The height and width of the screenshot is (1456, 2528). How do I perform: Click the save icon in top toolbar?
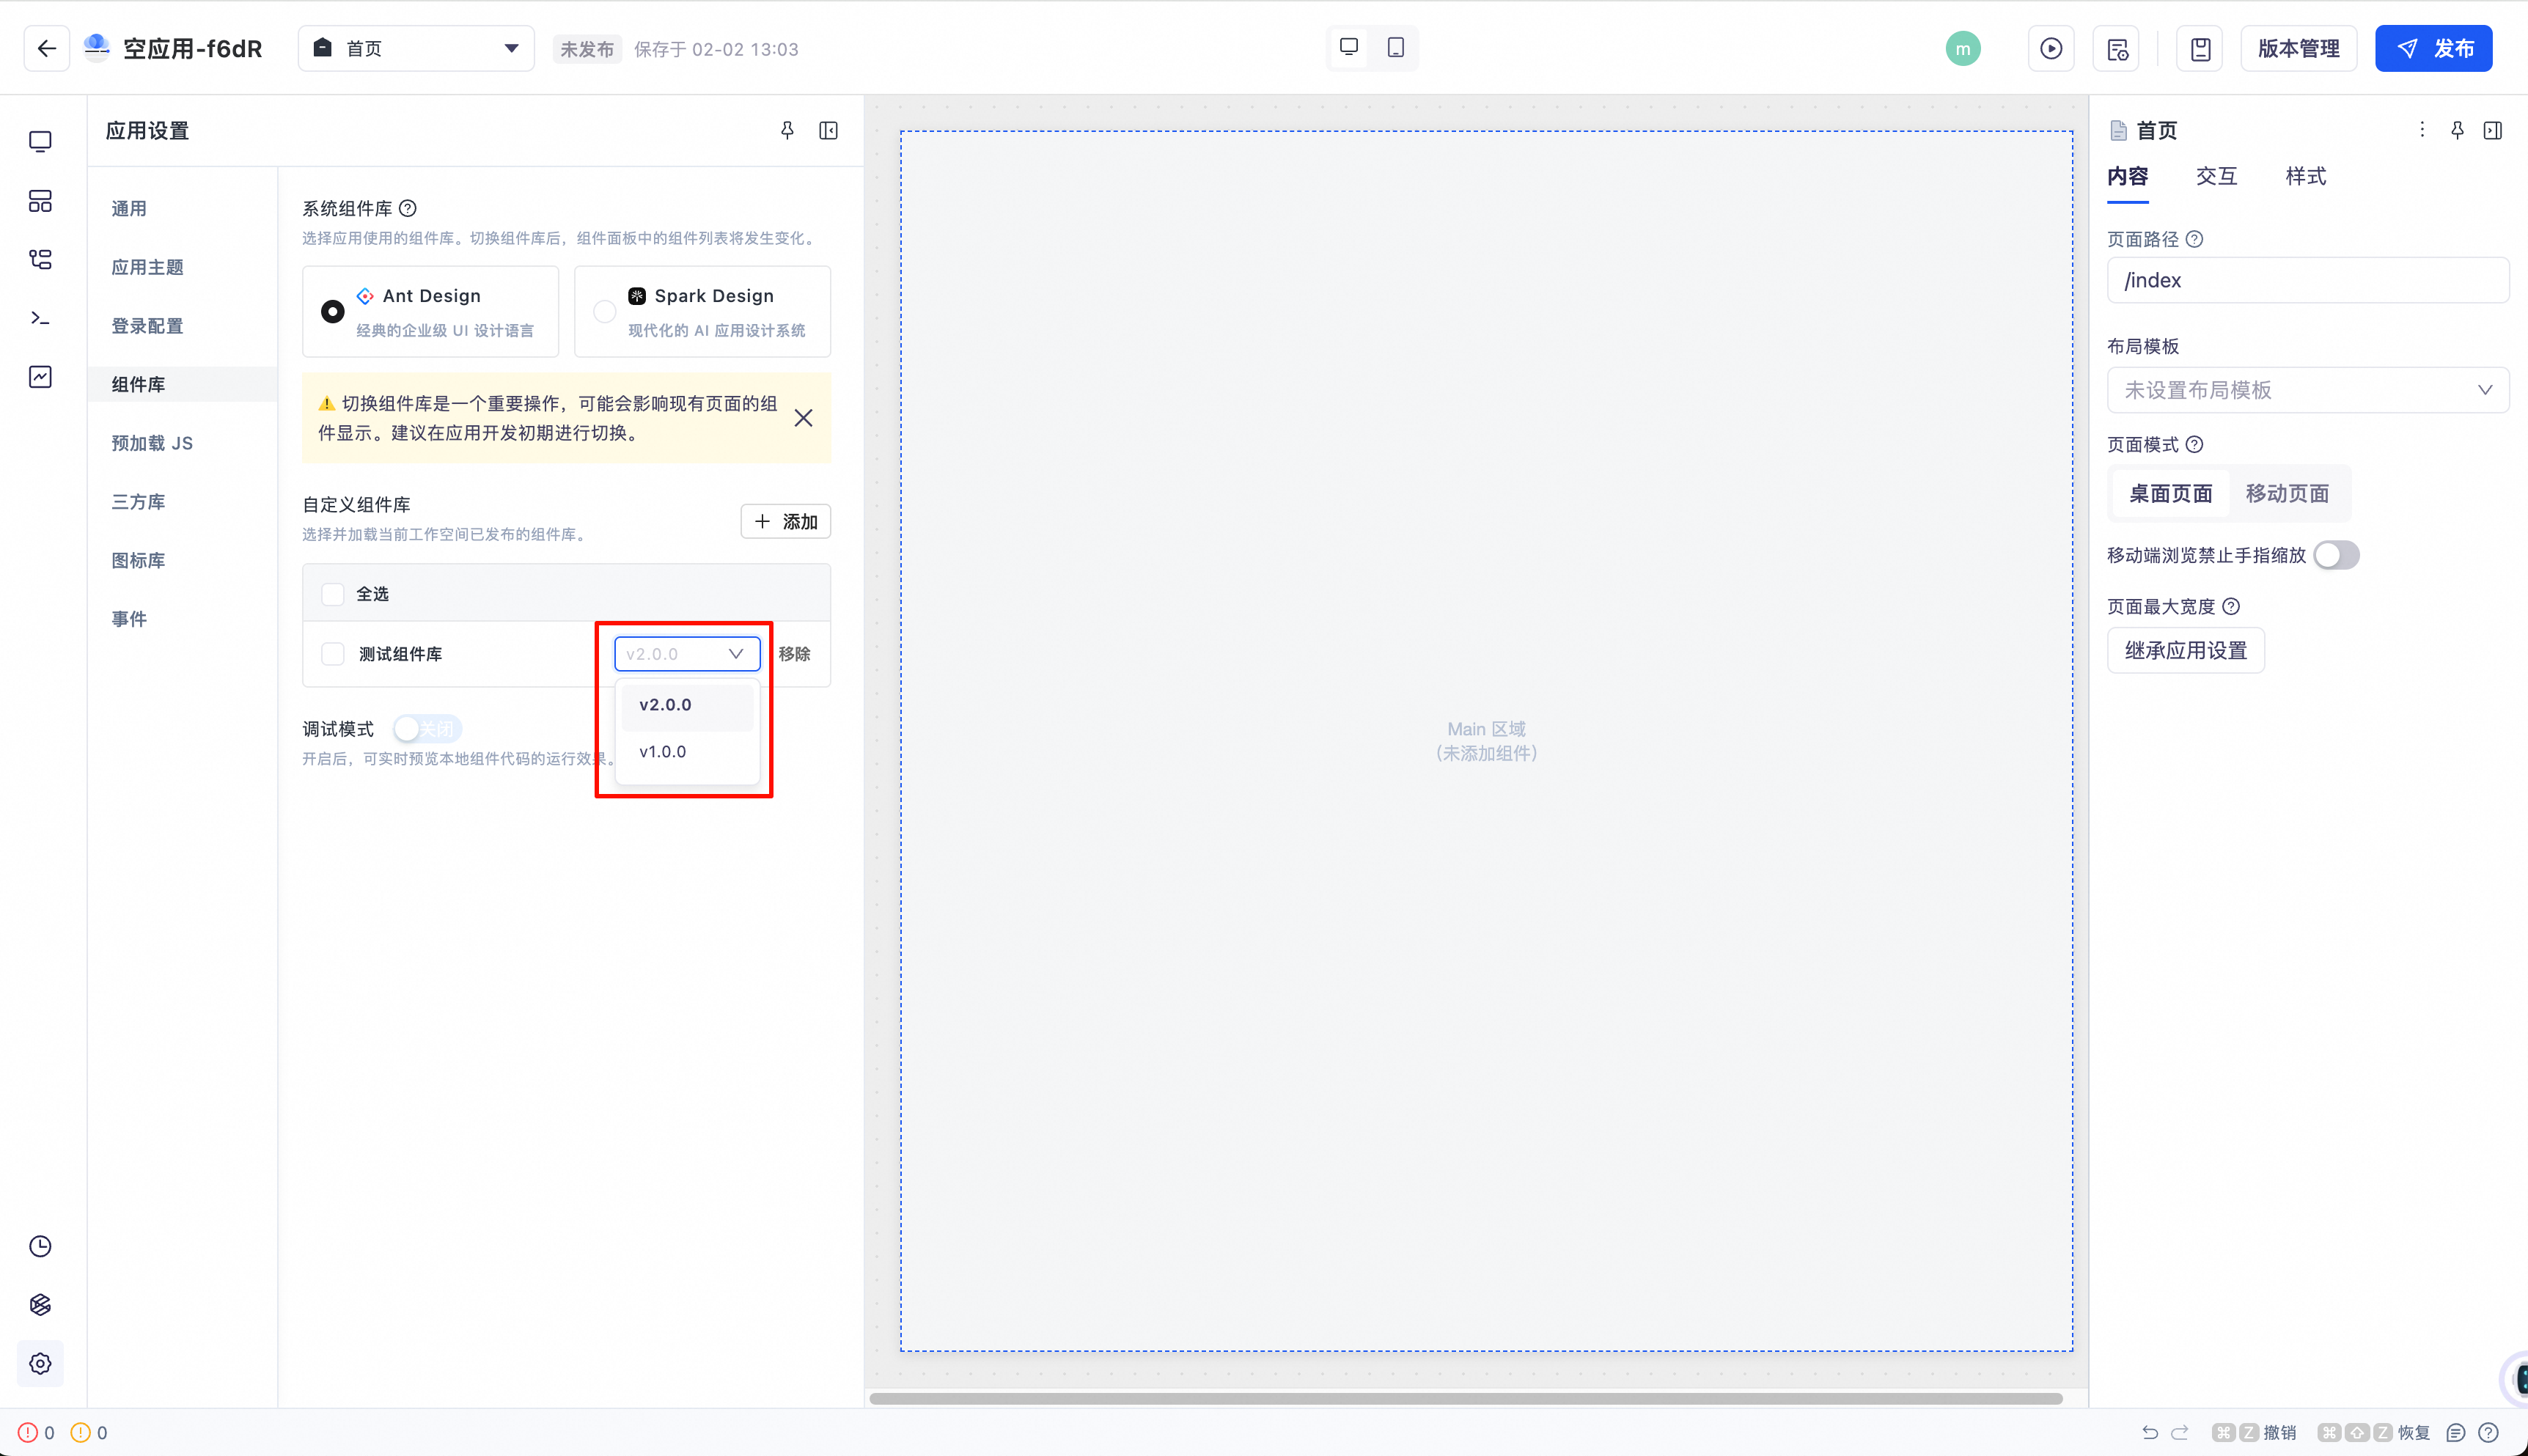pos(2200,48)
